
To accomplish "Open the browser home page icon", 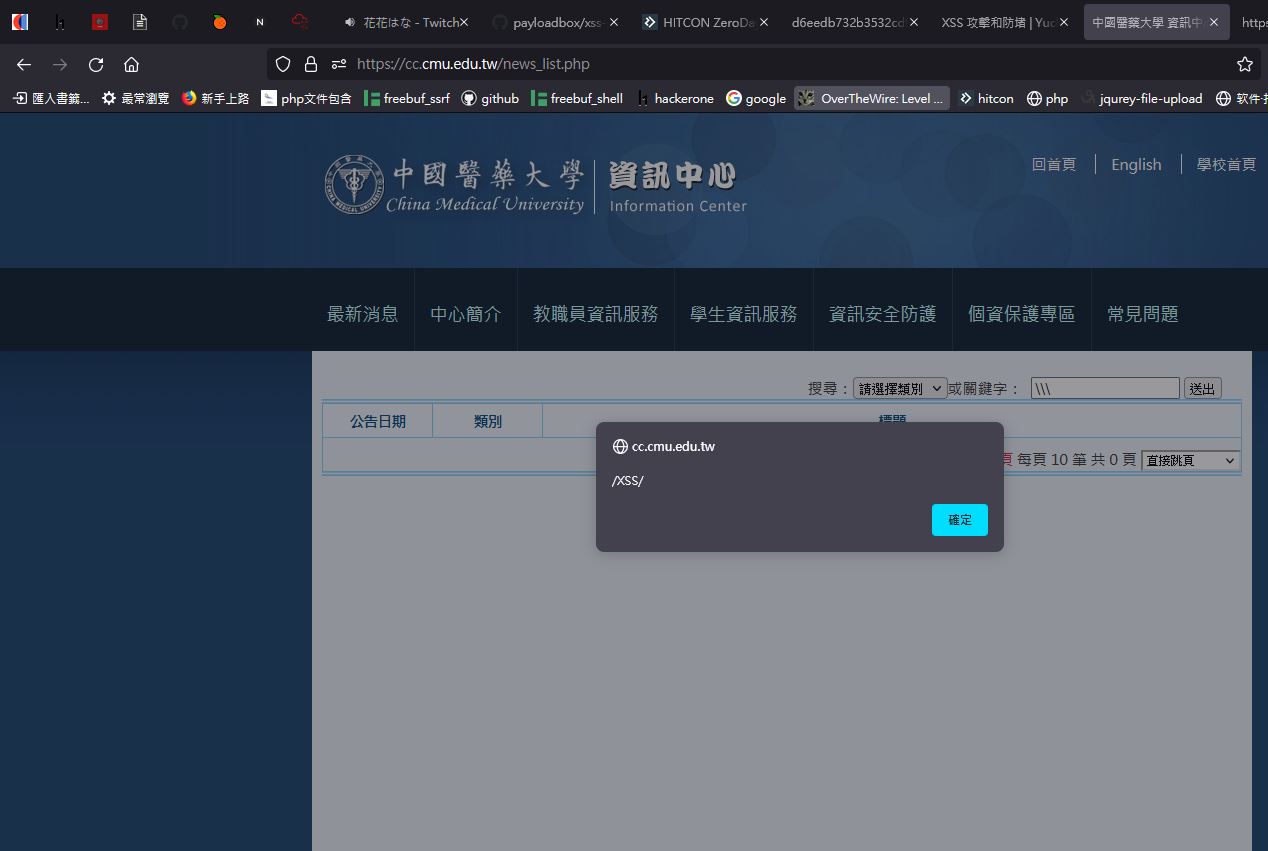I will point(131,64).
